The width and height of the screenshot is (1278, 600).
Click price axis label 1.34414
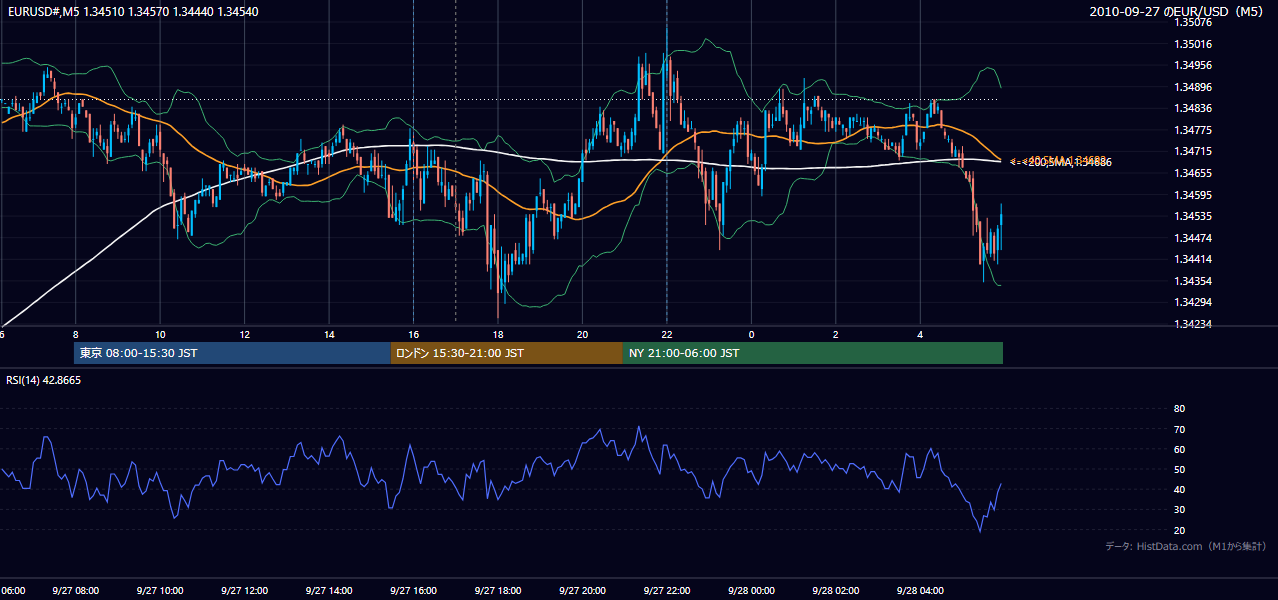pos(1193,259)
